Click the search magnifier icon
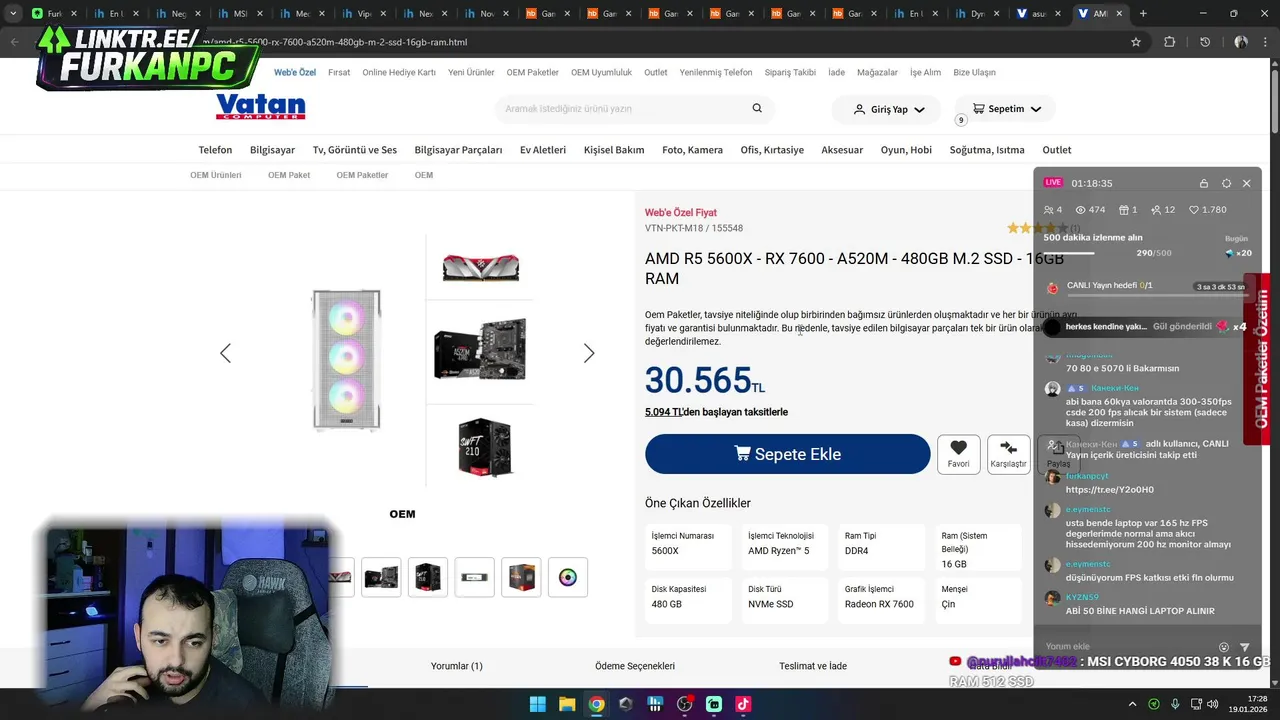This screenshot has width=1280, height=720. tap(757, 108)
